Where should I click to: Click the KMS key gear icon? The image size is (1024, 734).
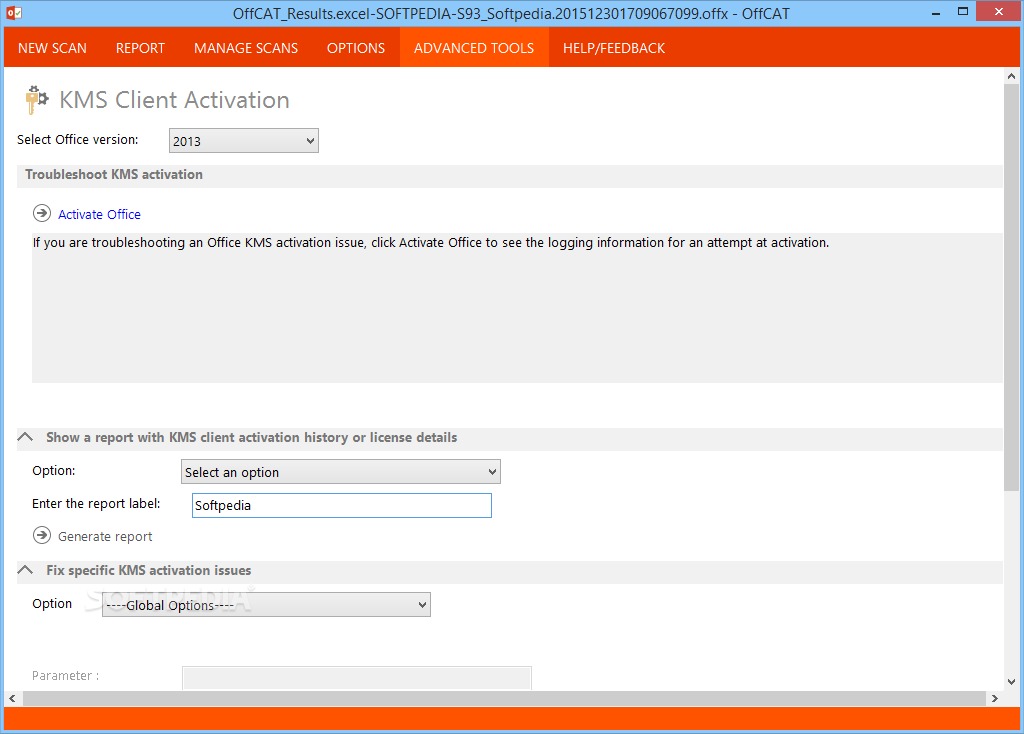pyautogui.click(x=37, y=100)
